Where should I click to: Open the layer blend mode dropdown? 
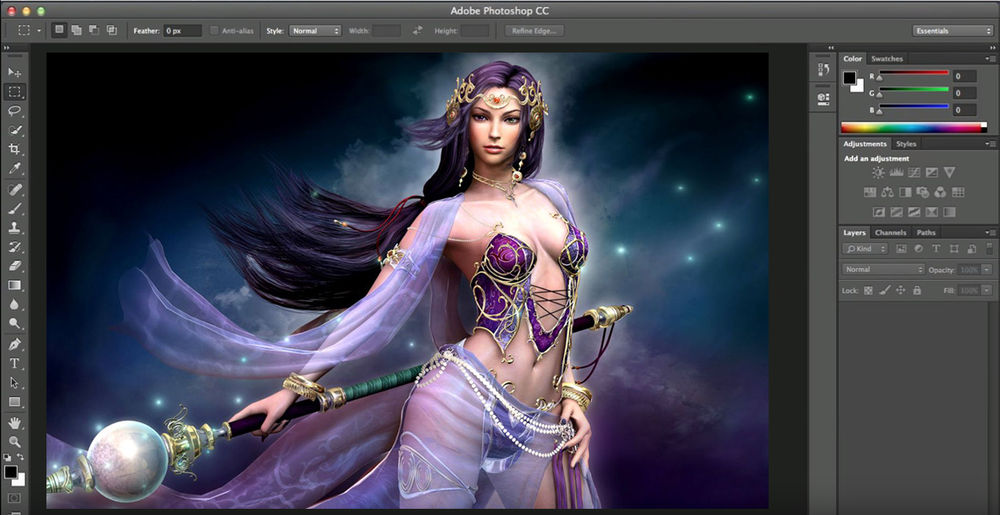883,270
